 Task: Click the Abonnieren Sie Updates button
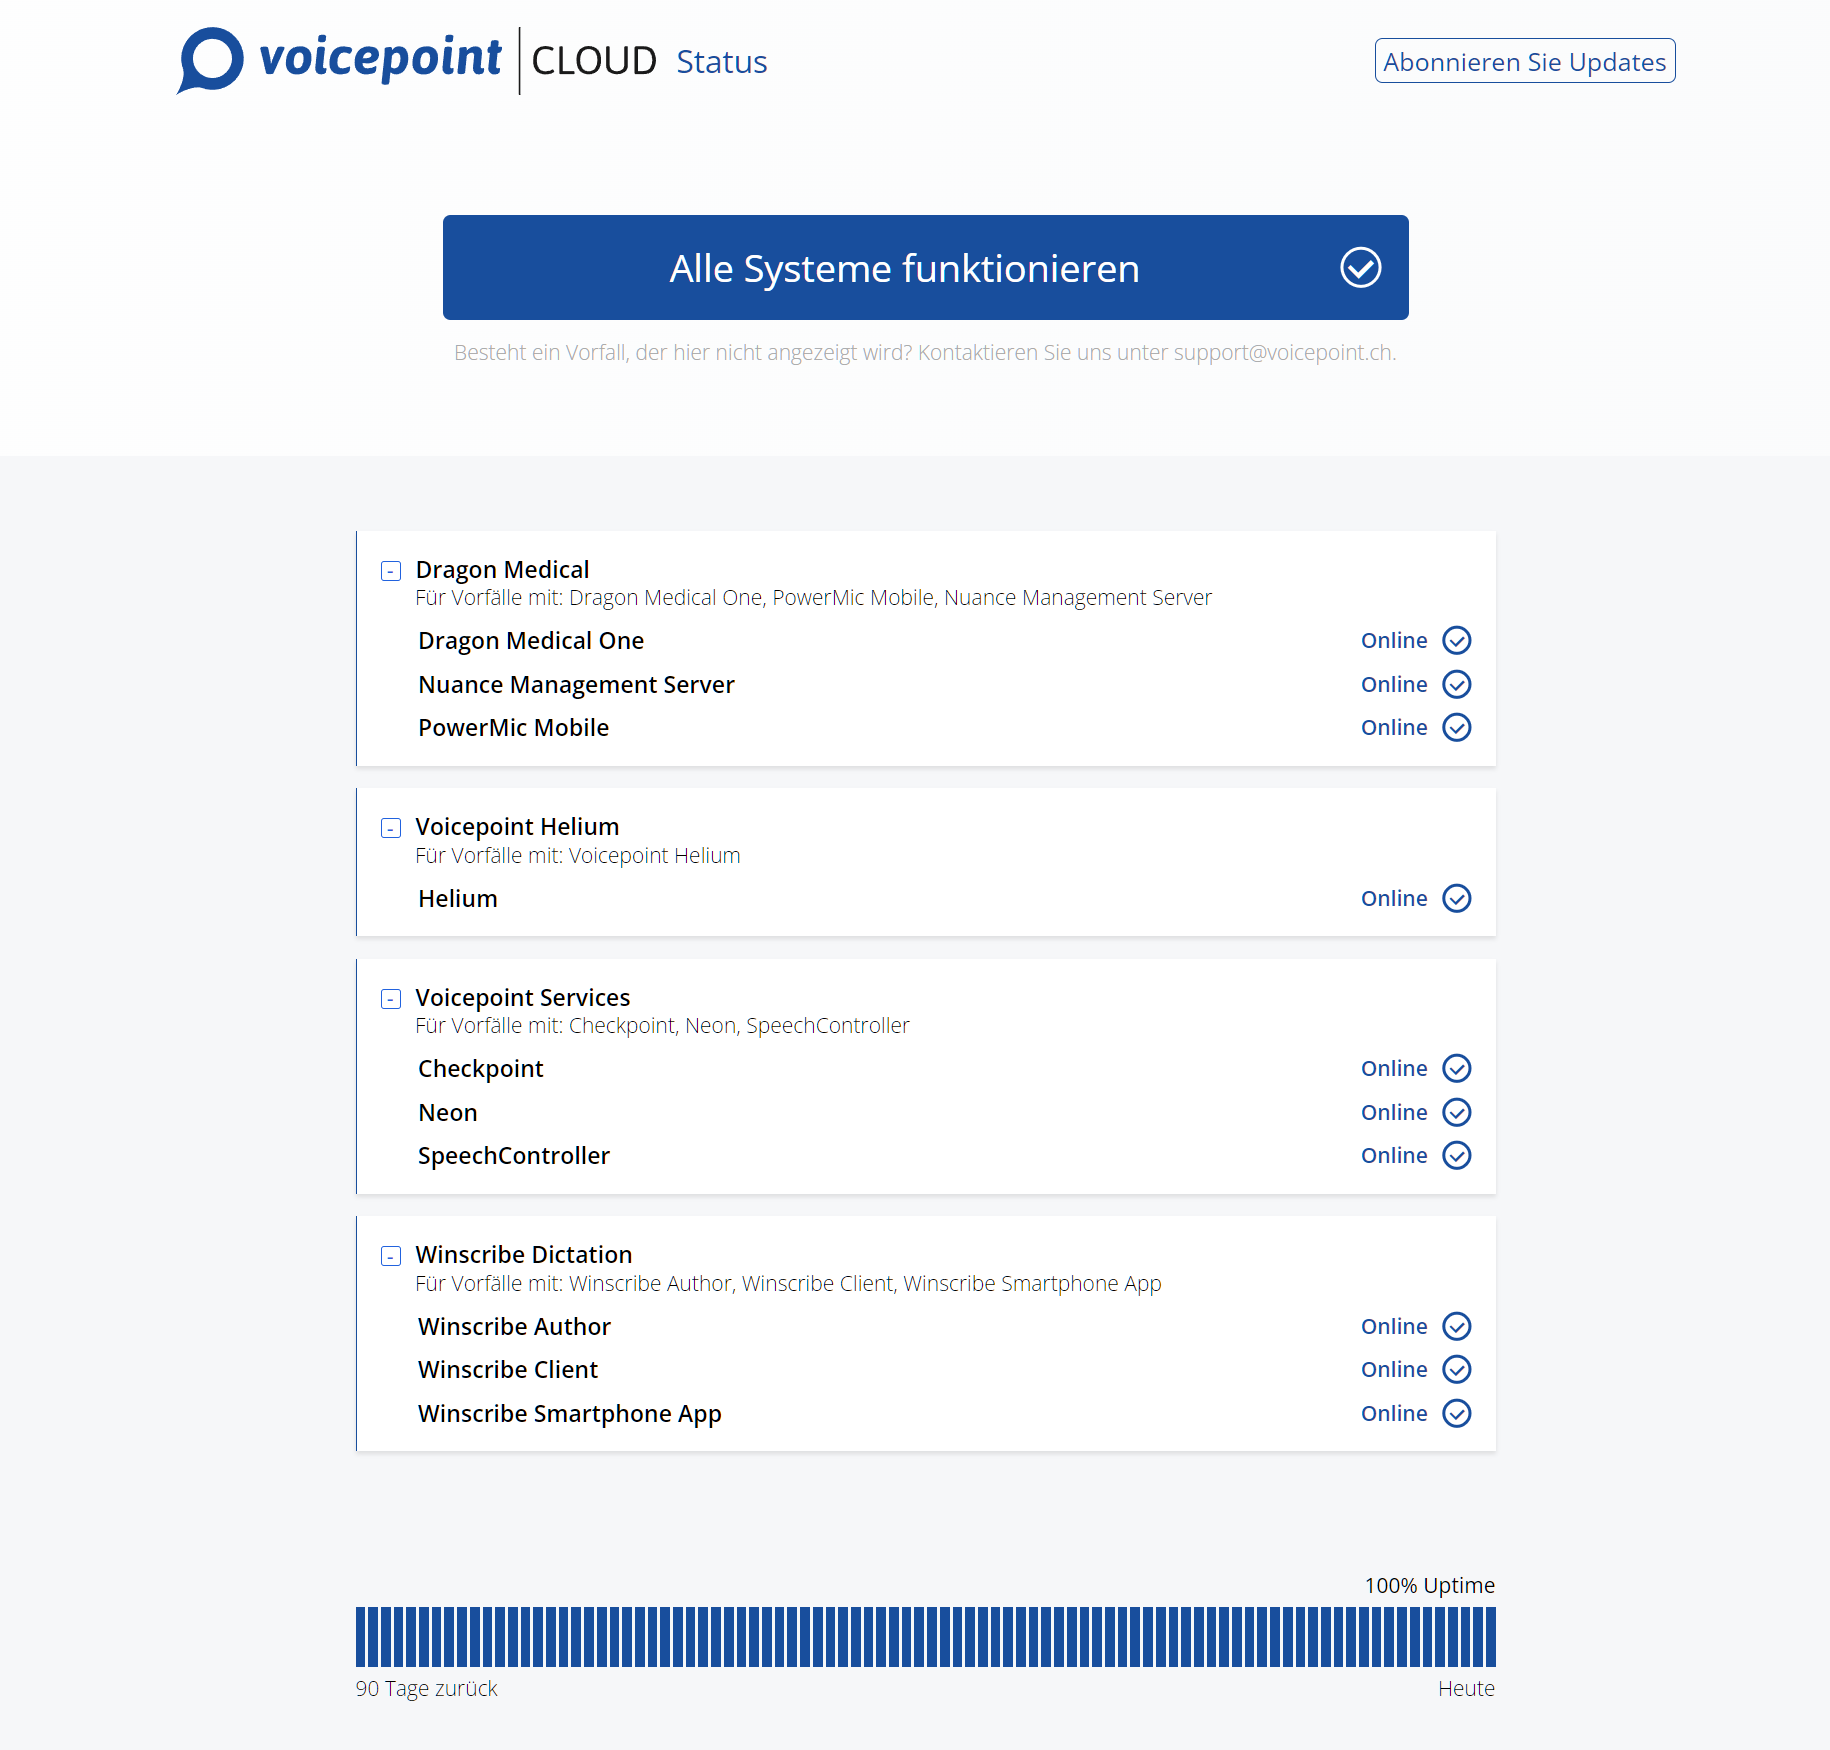pyautogui.click(x=1524, y=62)
